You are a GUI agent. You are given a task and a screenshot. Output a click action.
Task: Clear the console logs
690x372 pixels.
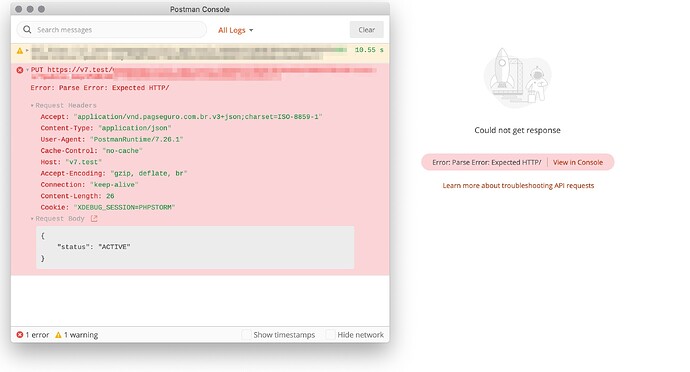(367, 29)
